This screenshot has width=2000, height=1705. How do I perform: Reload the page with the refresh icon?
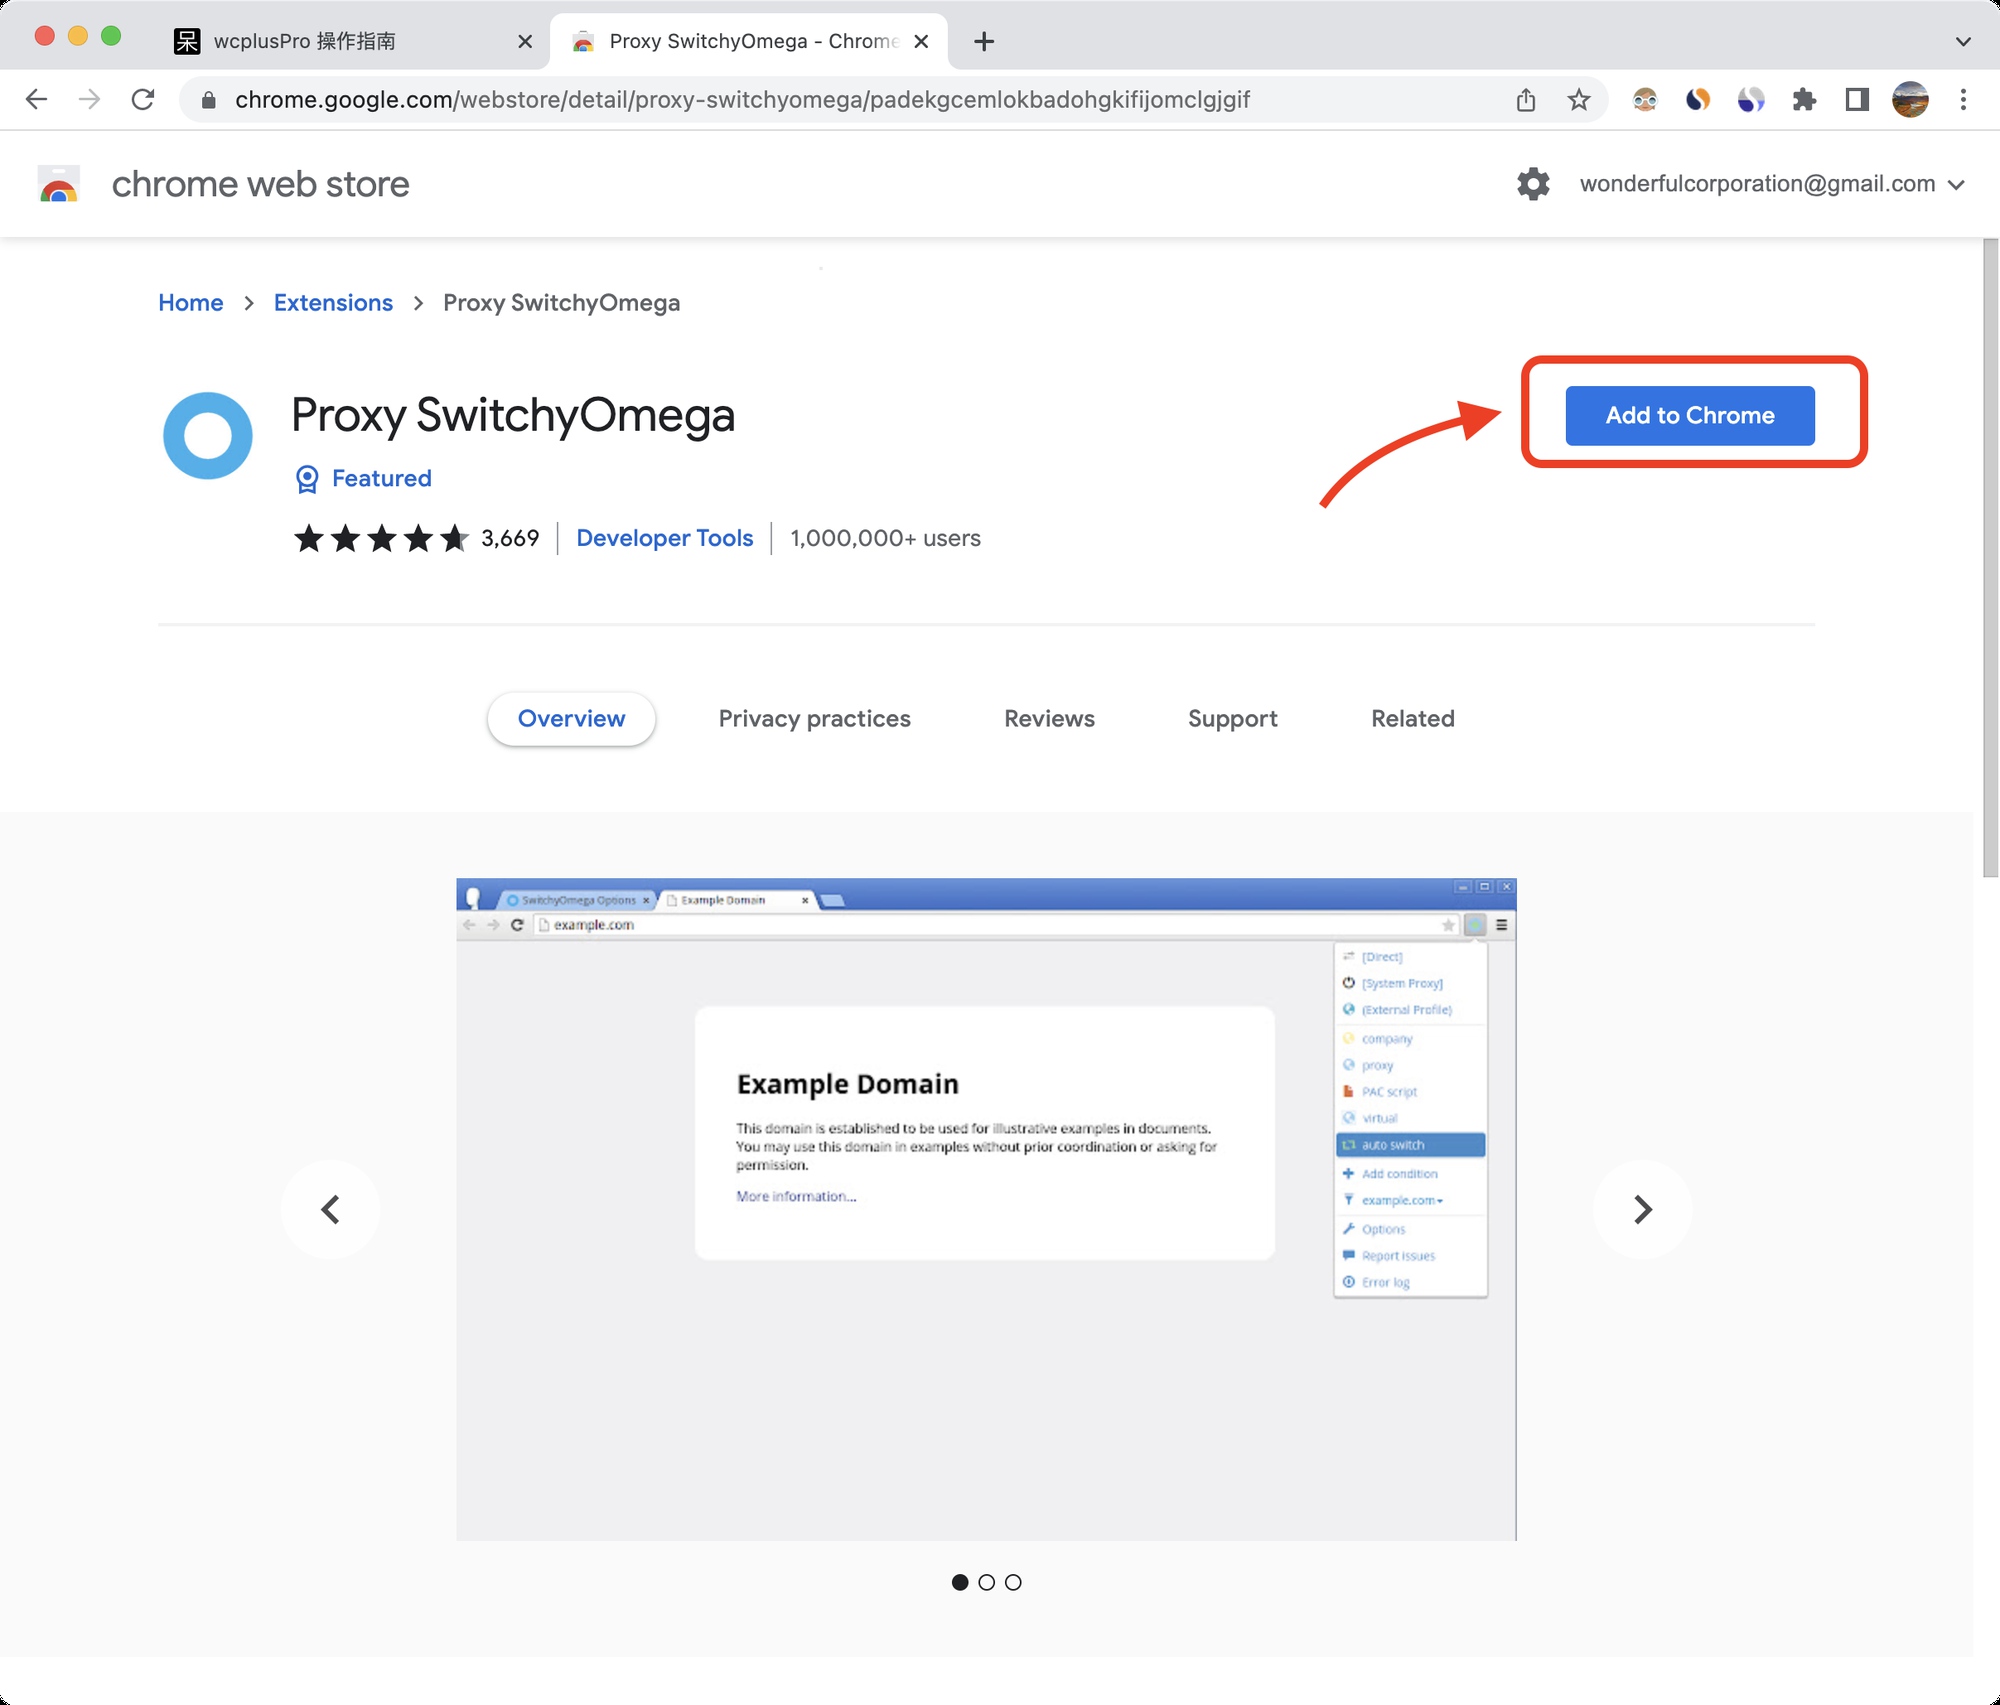tap(143, 99)
